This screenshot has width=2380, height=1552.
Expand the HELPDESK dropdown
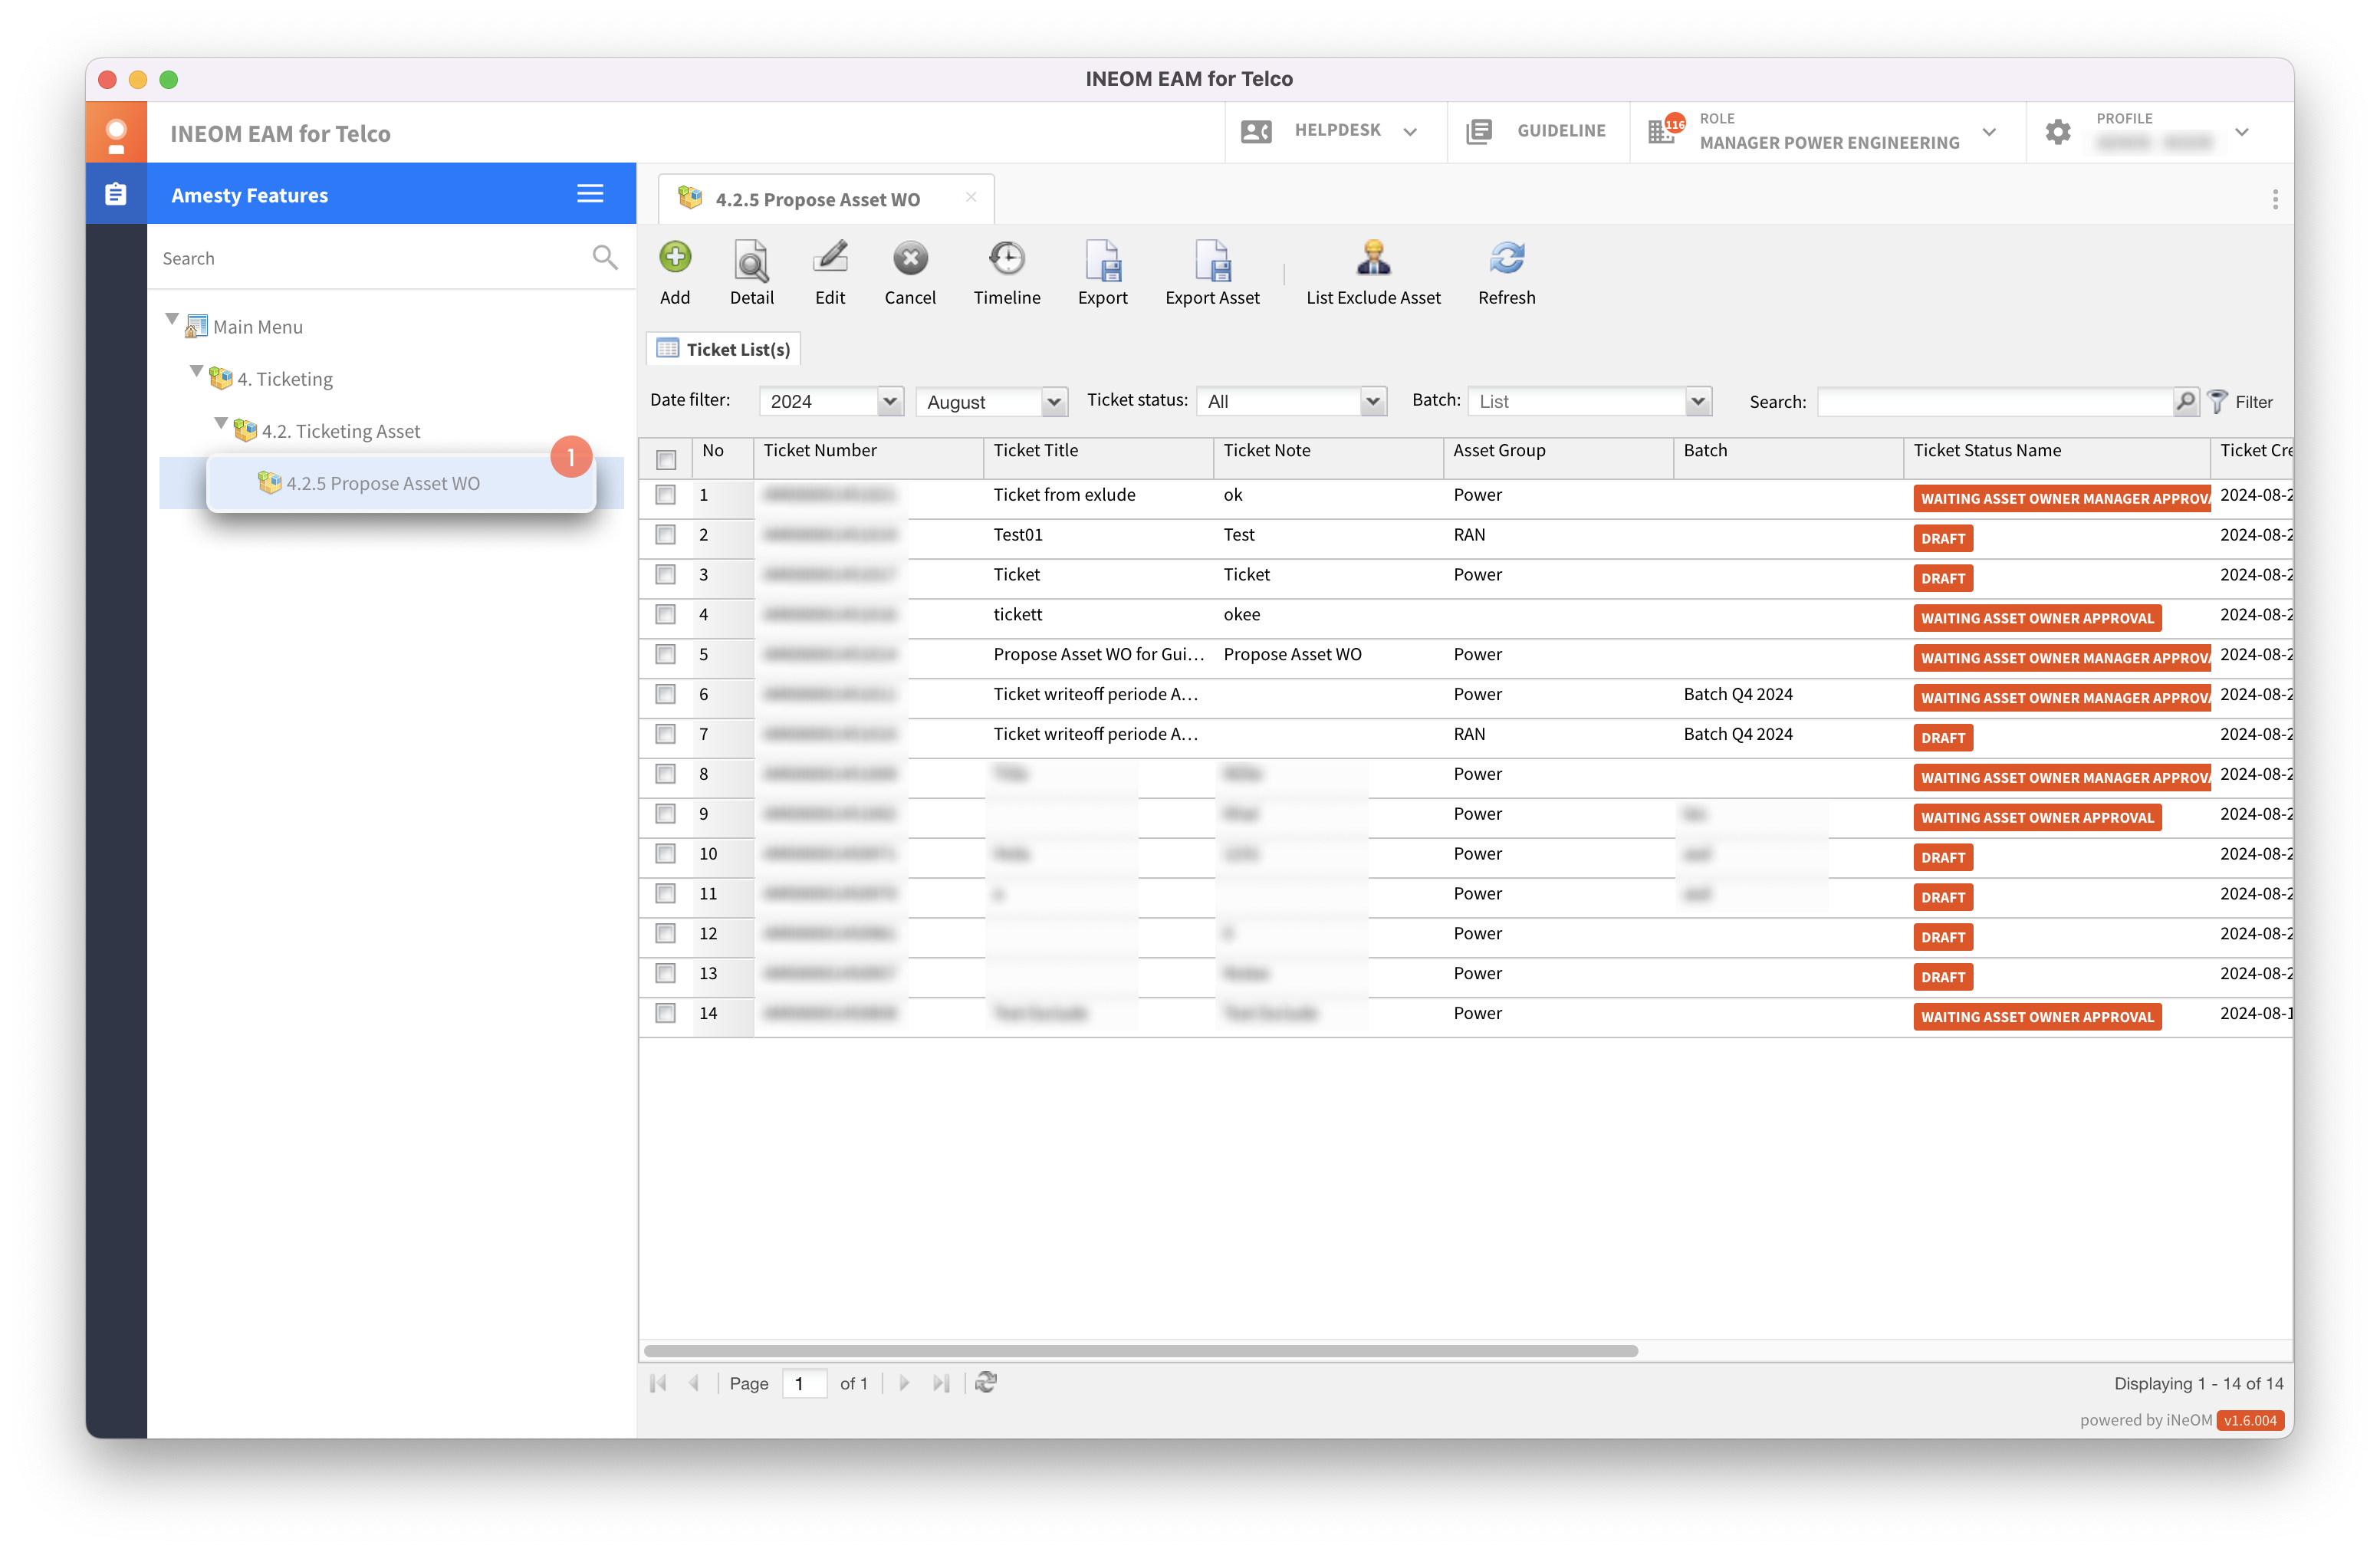click(1410, 131)
